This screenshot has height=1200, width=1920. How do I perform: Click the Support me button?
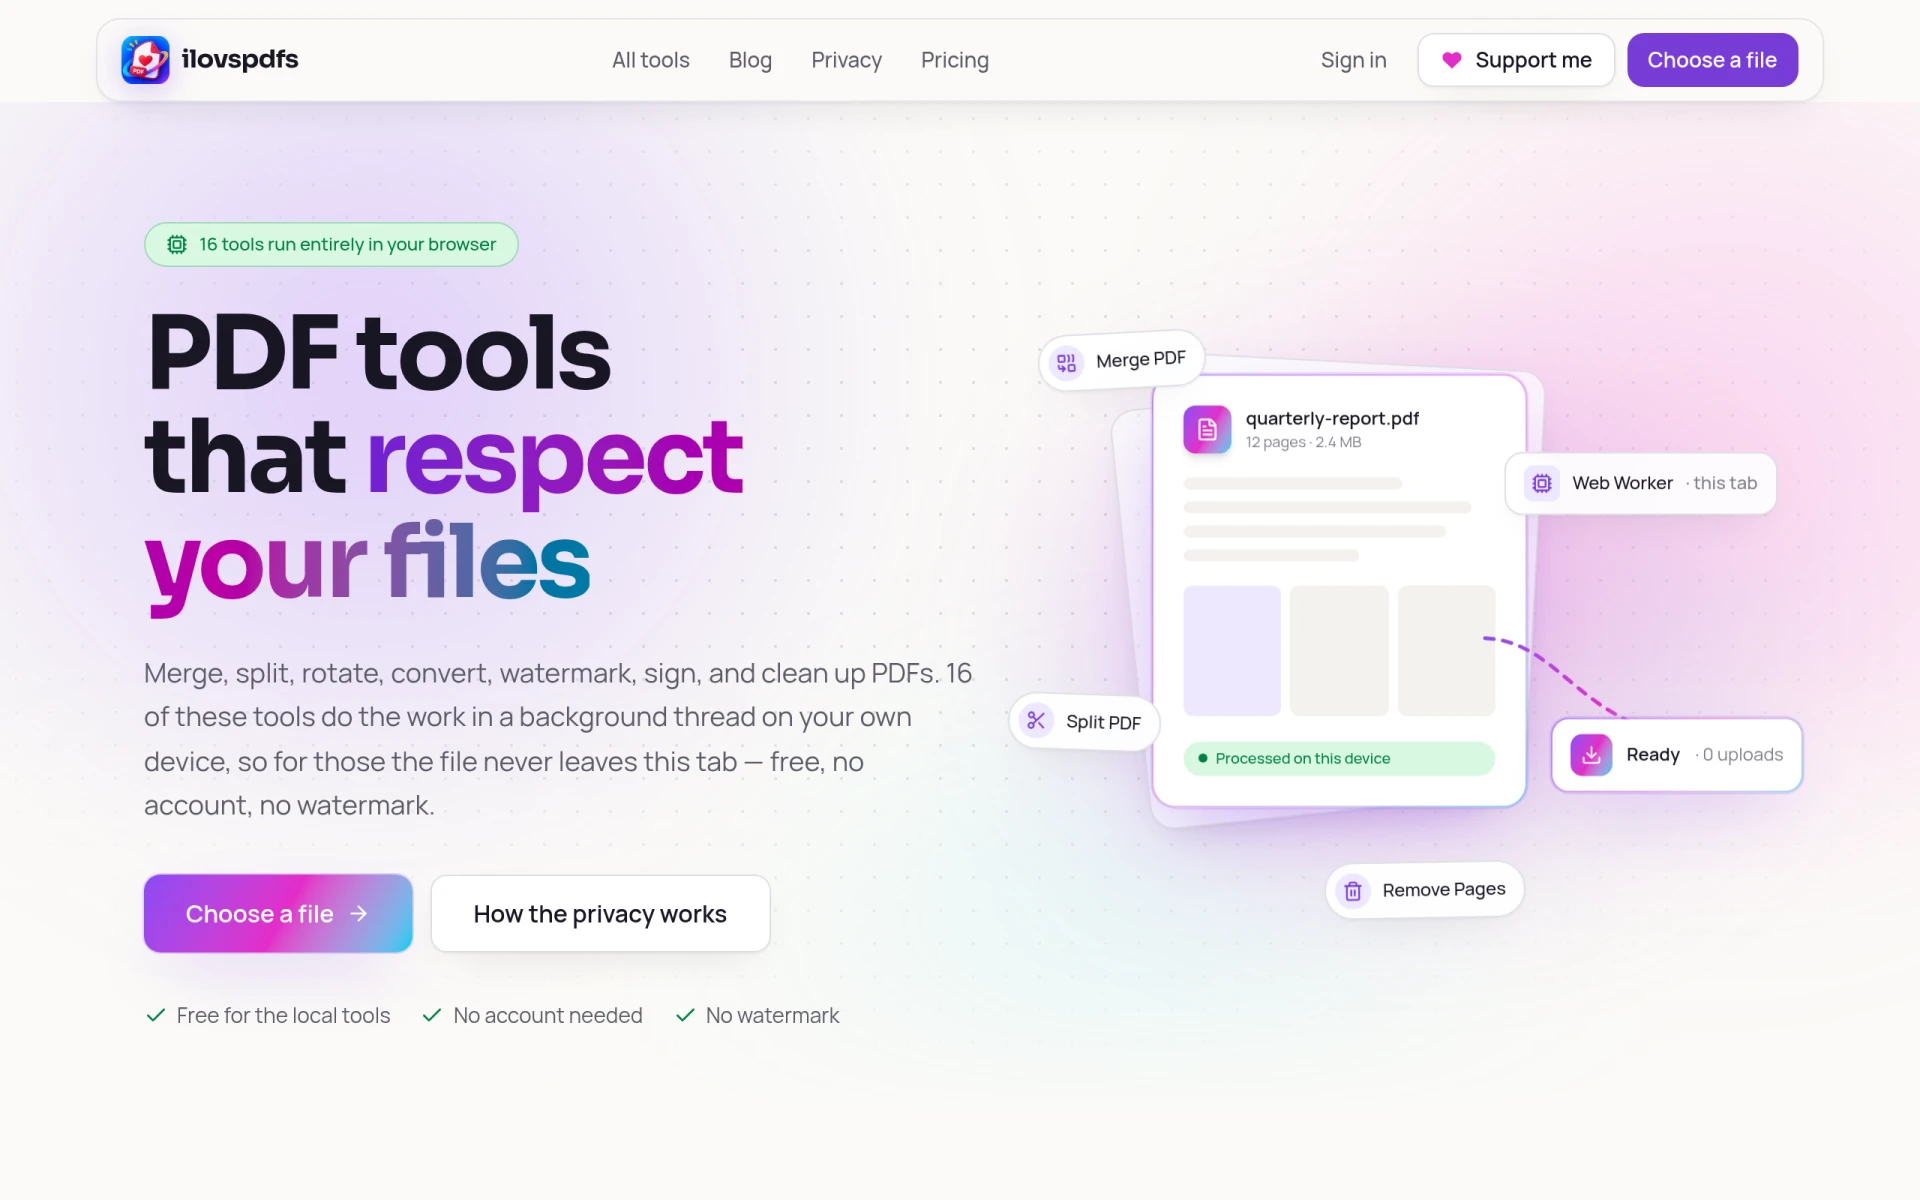click(1516, 60)
